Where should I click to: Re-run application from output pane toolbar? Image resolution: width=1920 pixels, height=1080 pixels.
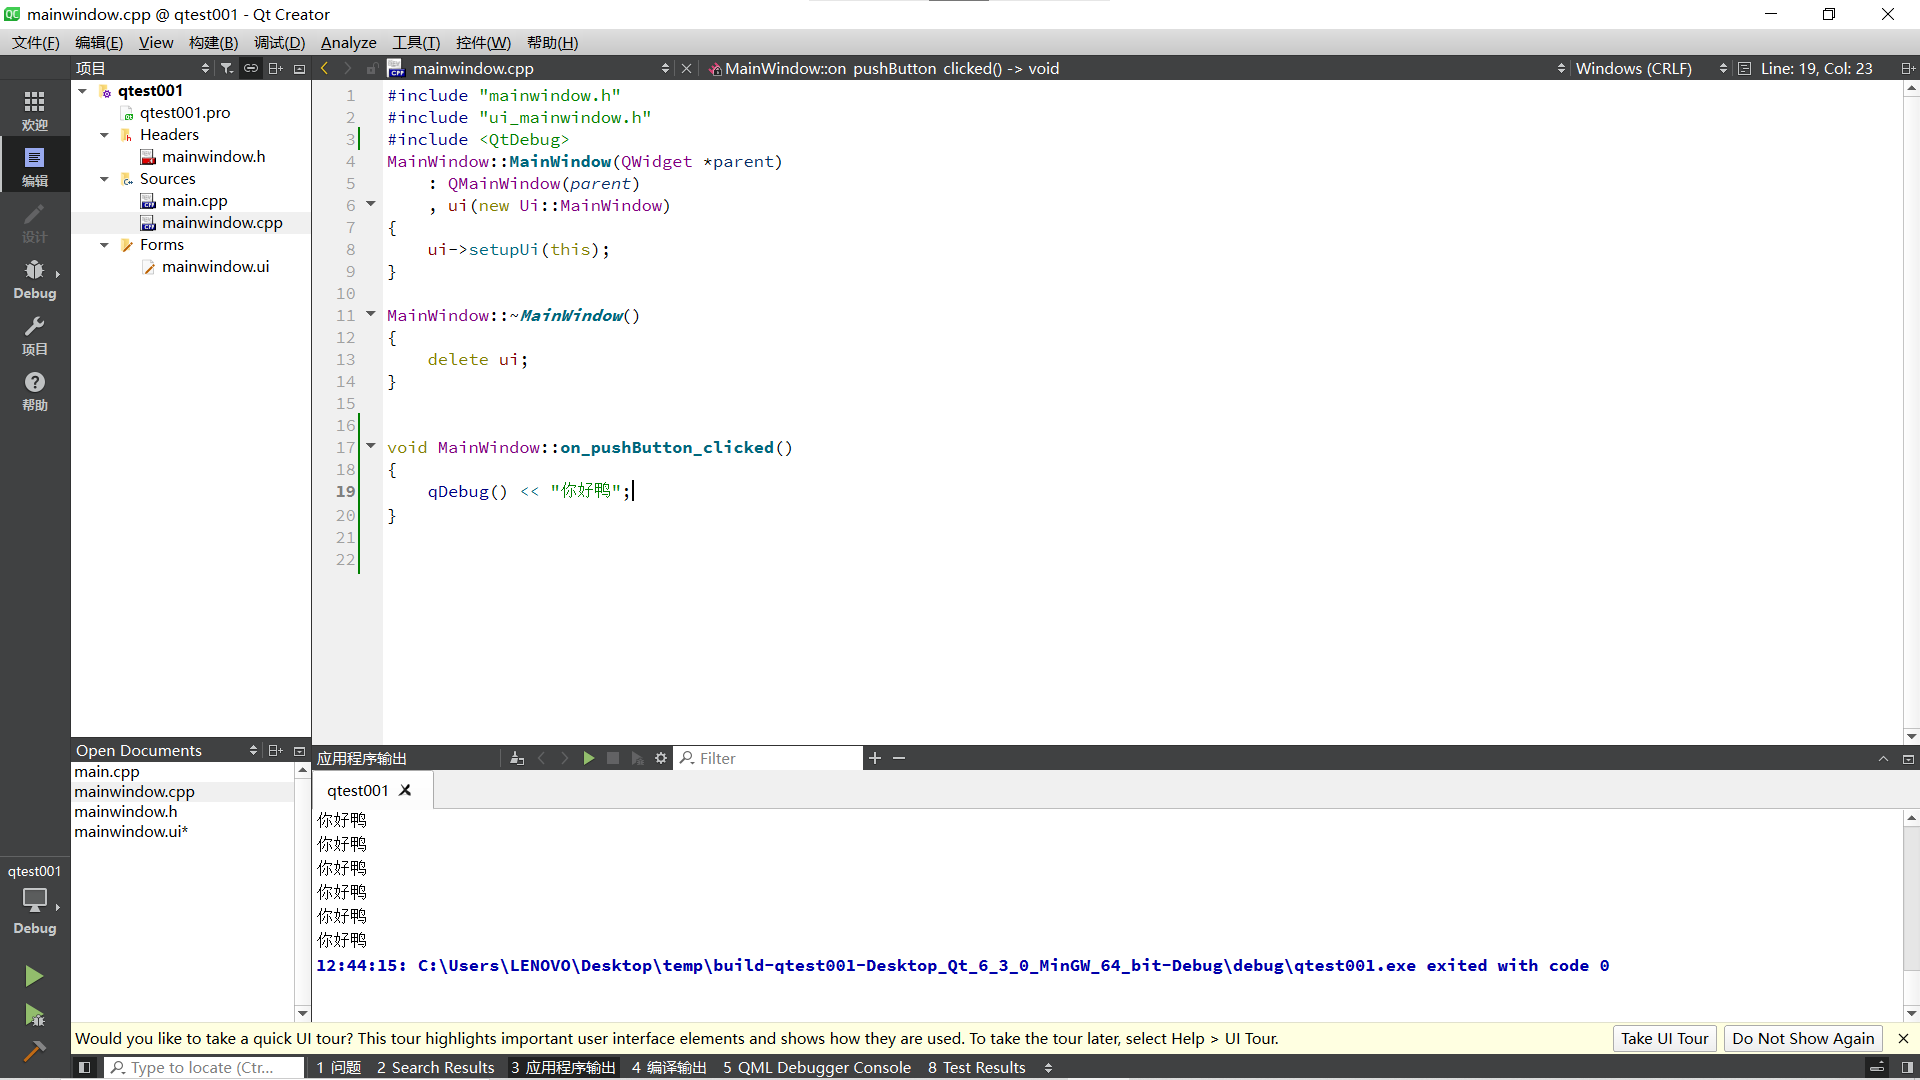coord(589,758)
